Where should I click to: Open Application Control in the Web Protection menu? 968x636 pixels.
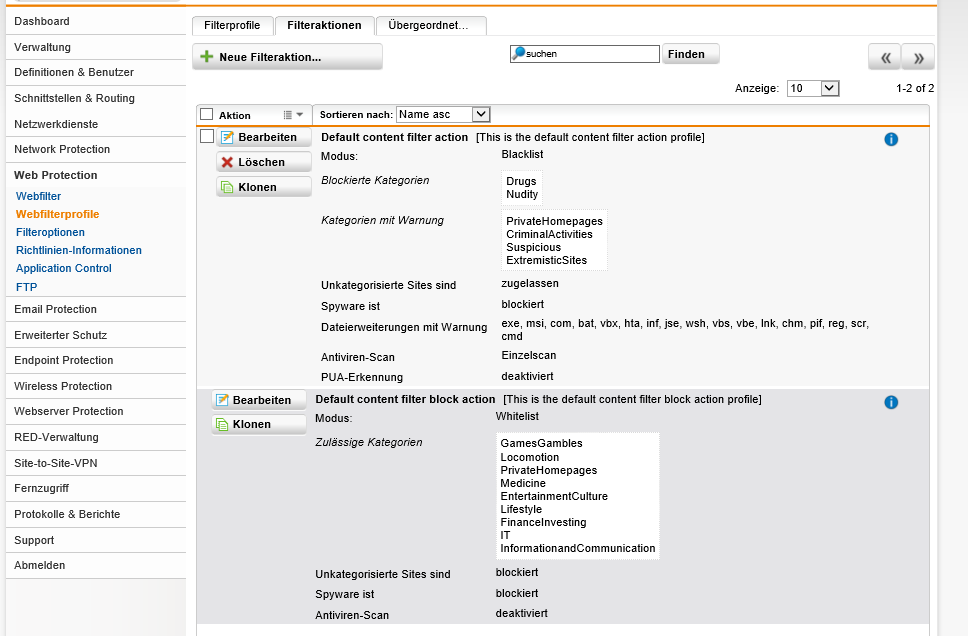click(64, 268)
